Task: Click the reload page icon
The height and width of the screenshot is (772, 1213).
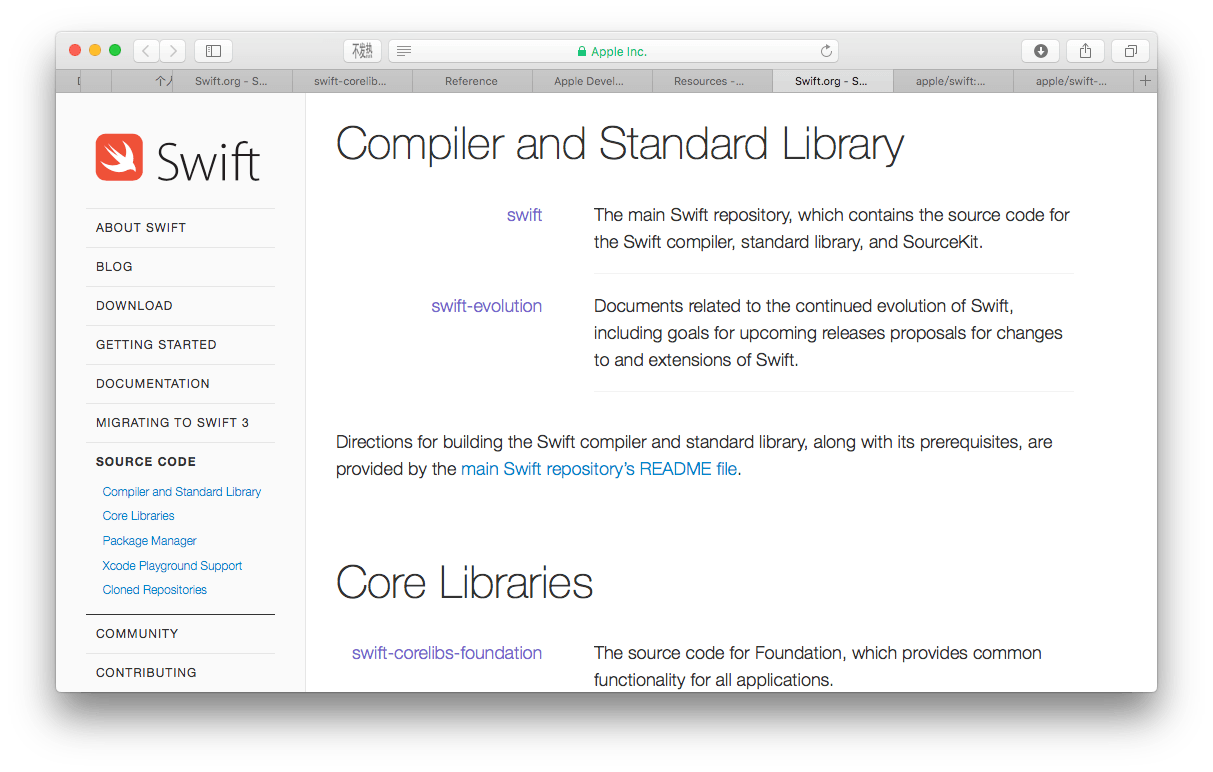Action: (x=826, y=51)
